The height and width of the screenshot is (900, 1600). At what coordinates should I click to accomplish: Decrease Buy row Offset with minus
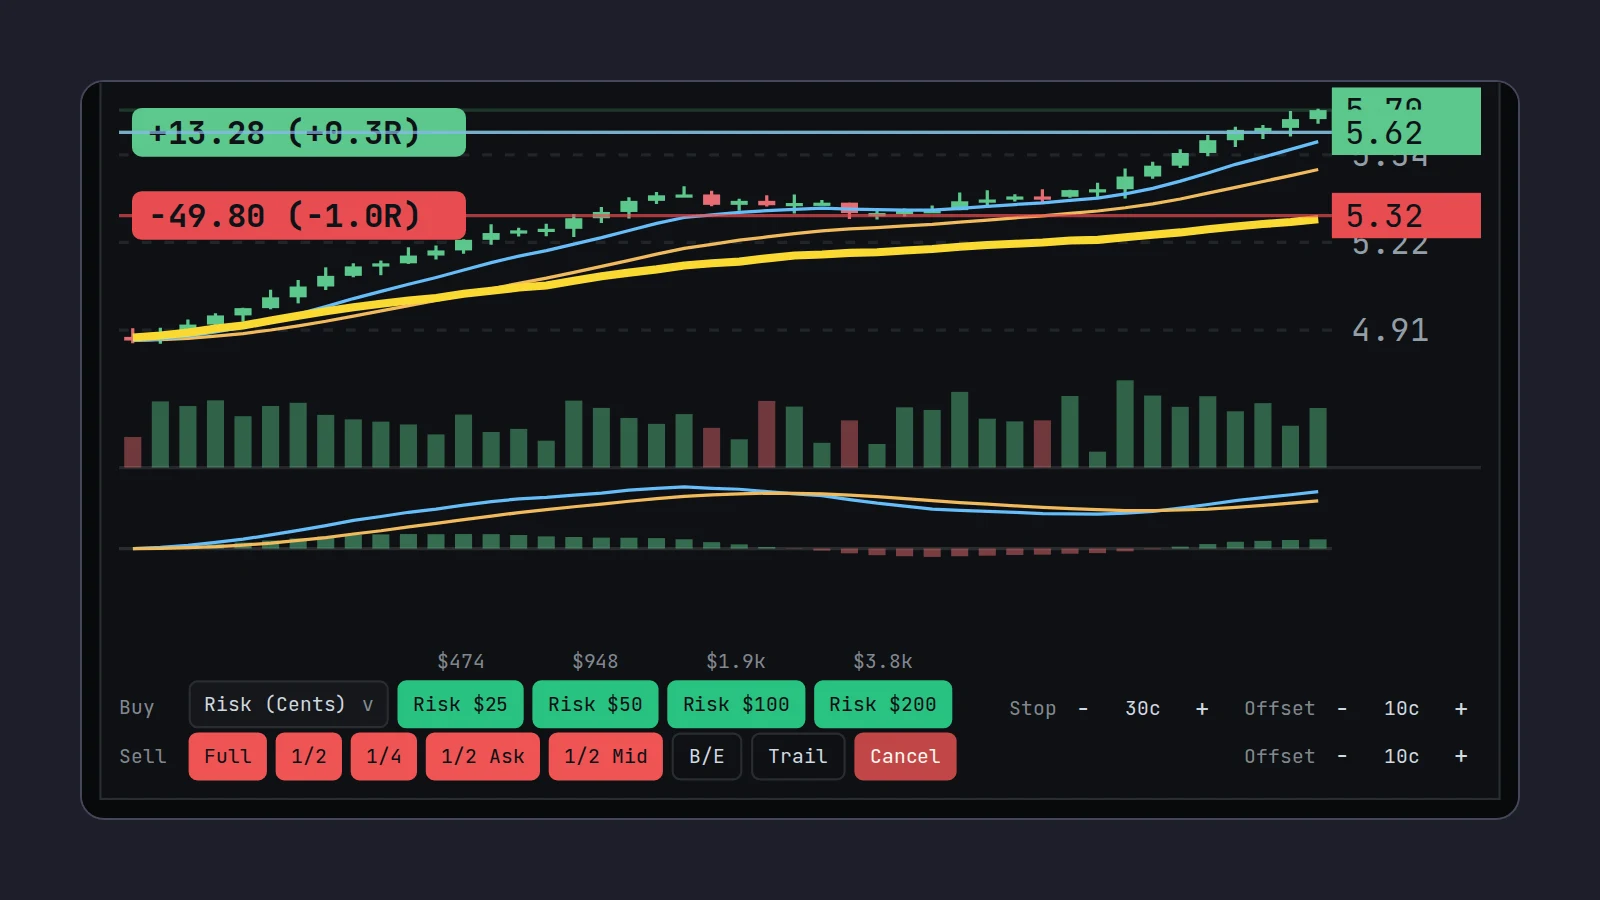coord(1342,709)
